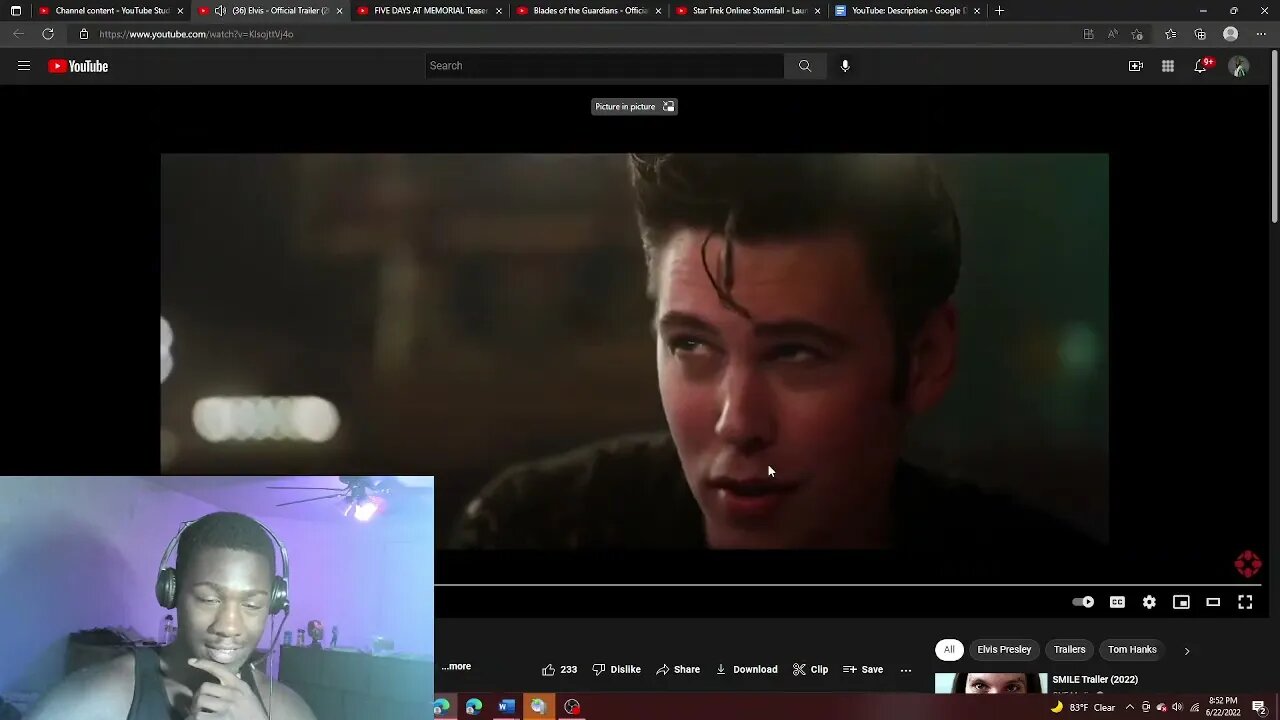Screen dimensions: 1280x720
Task: Click the Dislike thumbs down
Action: (x=616, y=670)
